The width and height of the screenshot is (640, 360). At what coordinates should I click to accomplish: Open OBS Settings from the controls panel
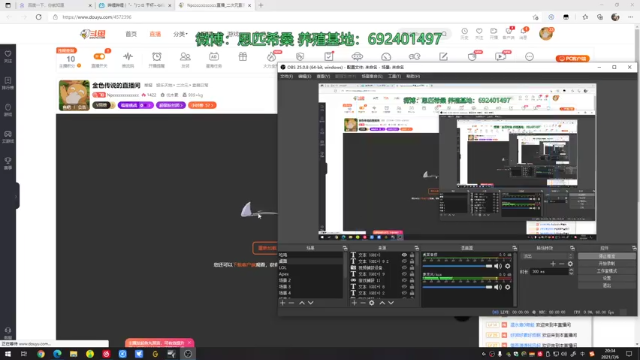[607, 278]
